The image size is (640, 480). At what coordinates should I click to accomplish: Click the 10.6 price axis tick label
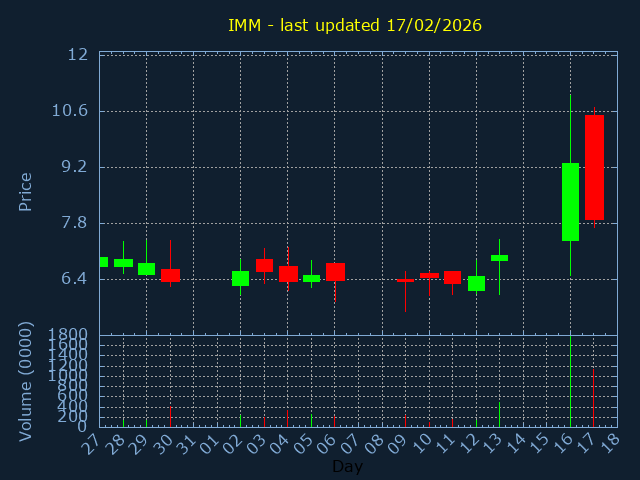coord(68,110)
